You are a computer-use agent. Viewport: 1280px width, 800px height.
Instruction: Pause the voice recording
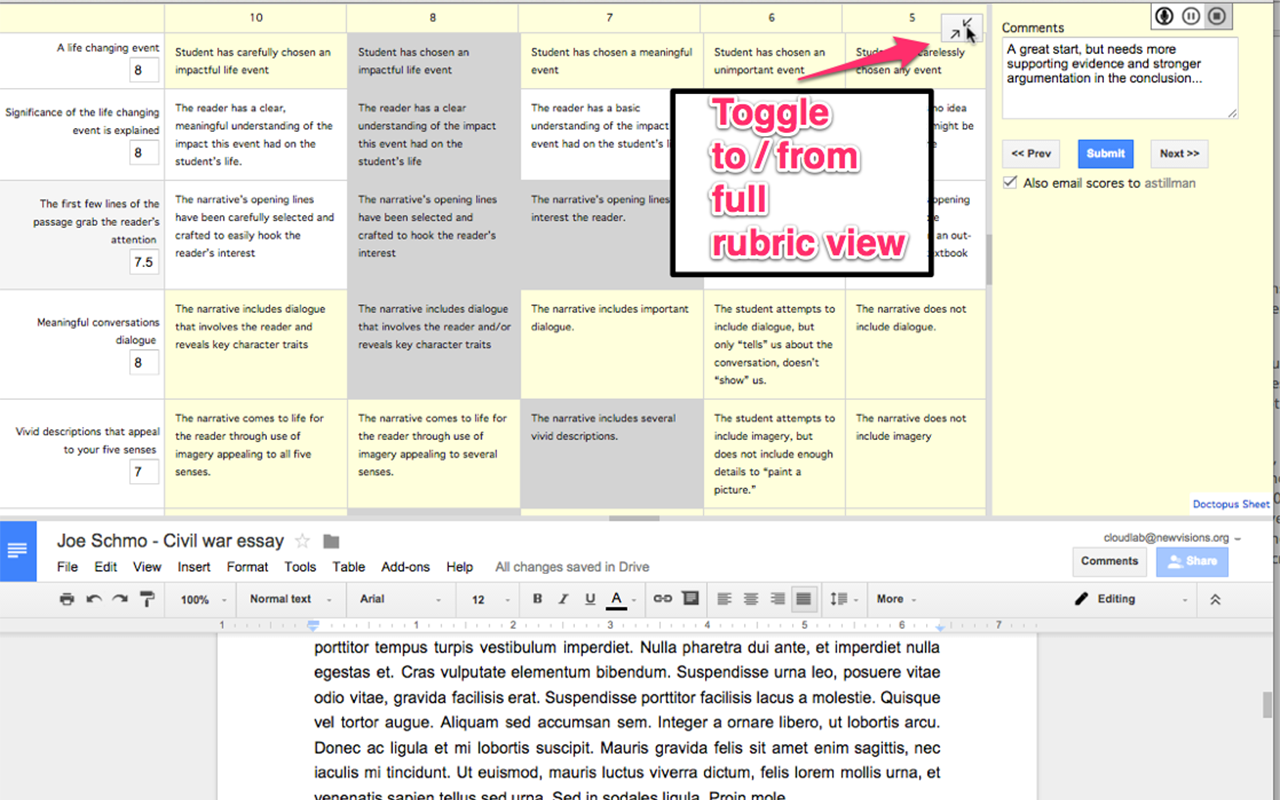(1191, 16)
